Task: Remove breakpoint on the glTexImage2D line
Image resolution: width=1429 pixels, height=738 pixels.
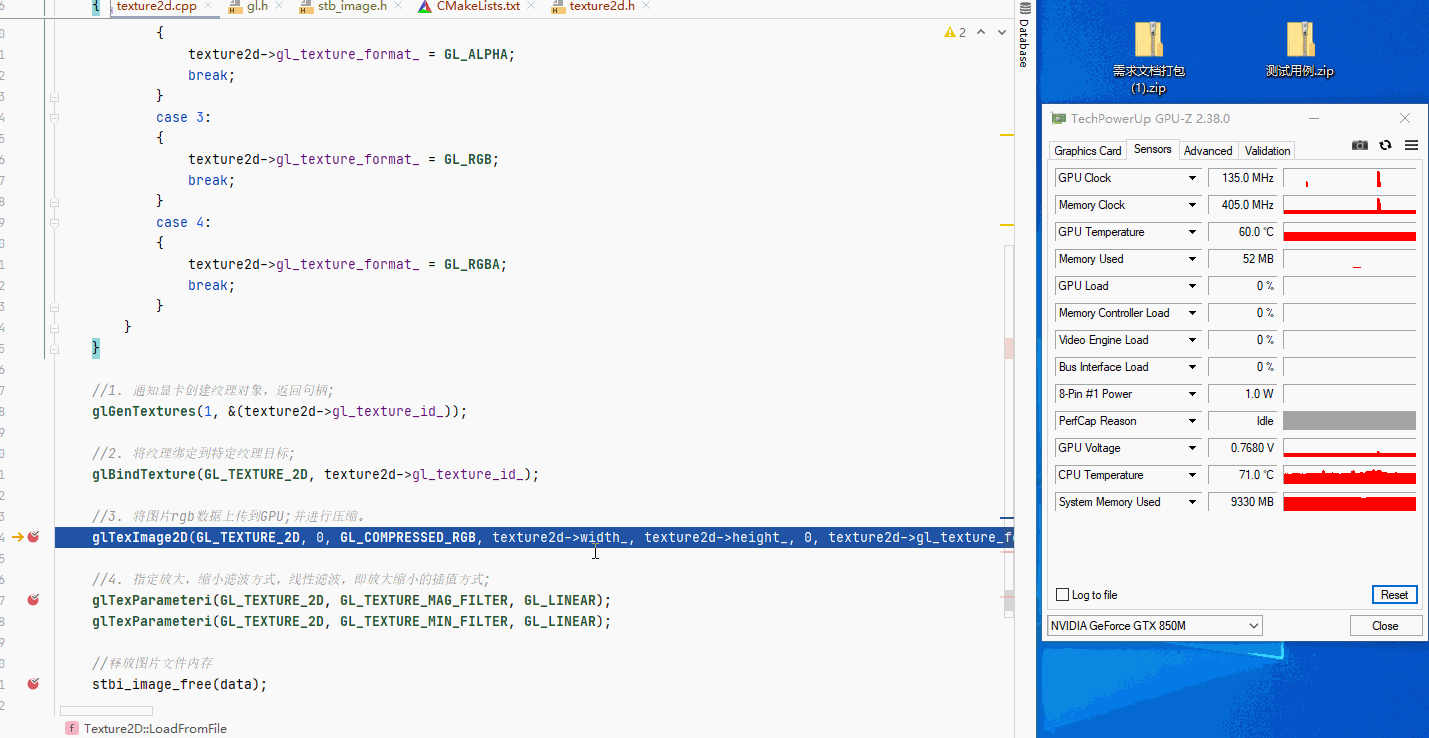Action: [33, 537]
